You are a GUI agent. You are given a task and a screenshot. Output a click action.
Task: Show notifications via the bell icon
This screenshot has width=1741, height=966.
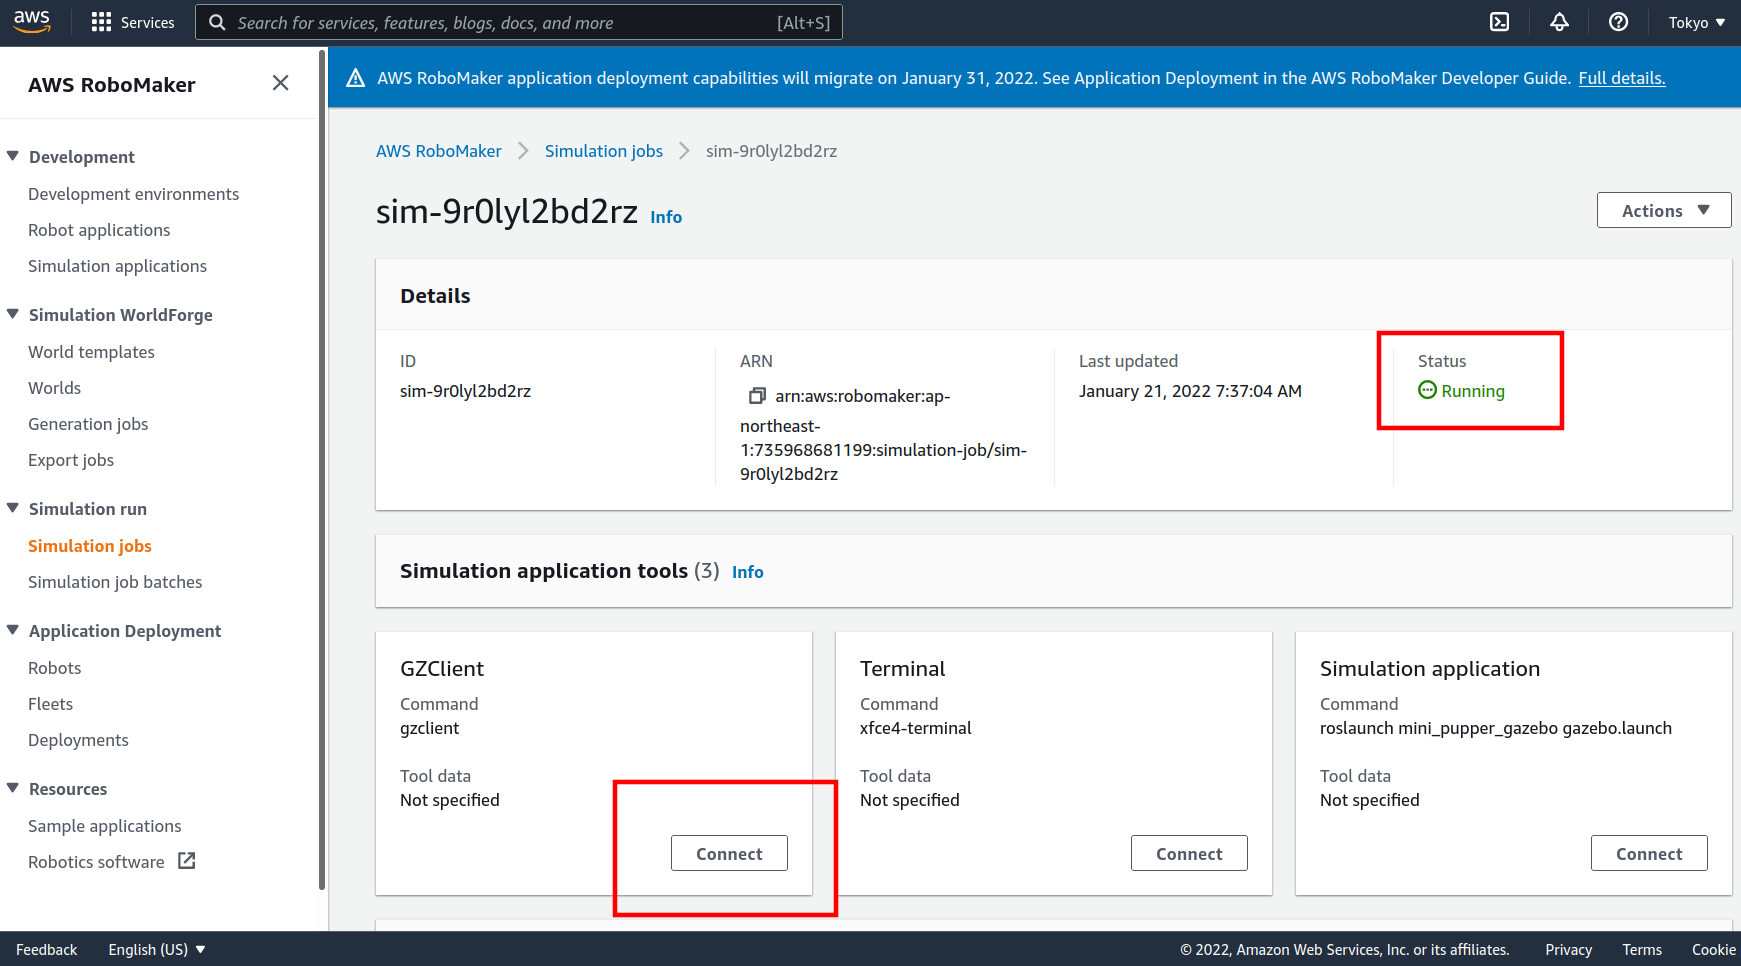pyautogui.click(x=1559, y=22)
